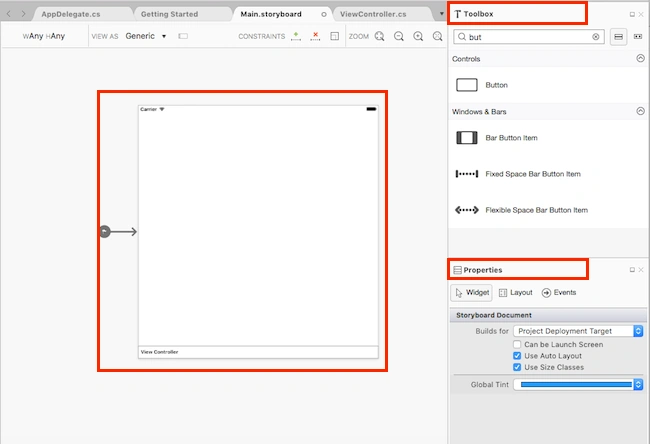Show the Events properties section
This screenshot has width=650, height=444.
tap(559, 293)
